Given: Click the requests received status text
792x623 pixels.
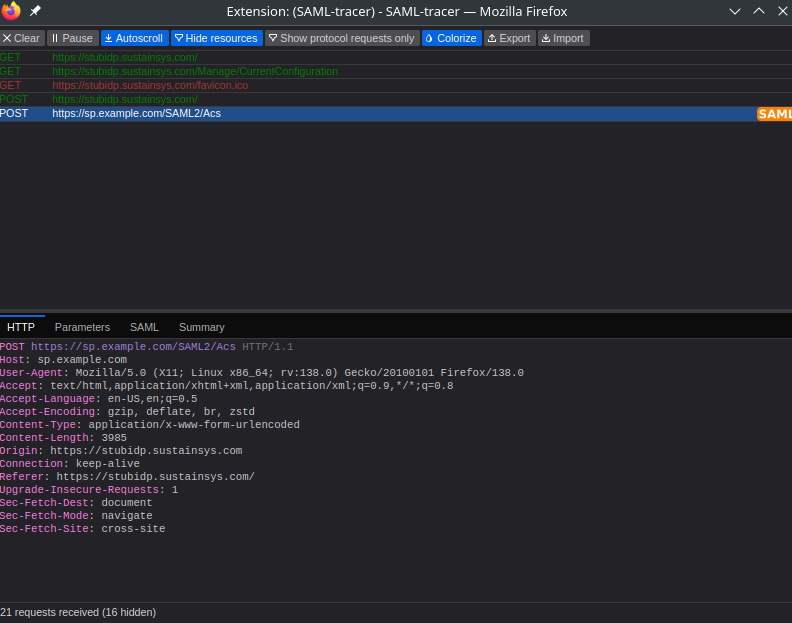Looking at the screenshot, I should point(78,612).
